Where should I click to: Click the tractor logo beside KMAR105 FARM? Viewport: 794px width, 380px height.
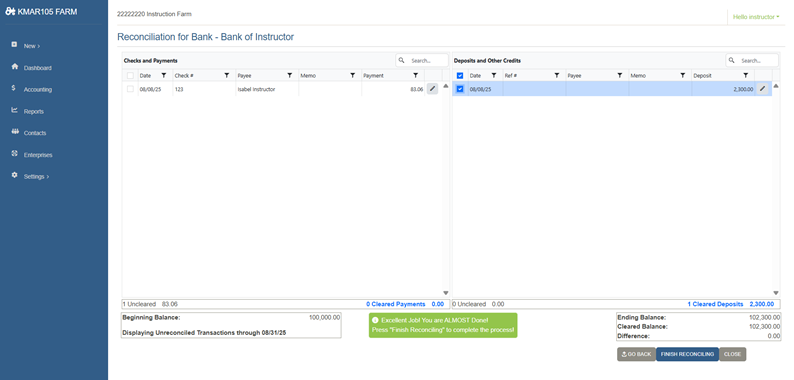[10, 12]
